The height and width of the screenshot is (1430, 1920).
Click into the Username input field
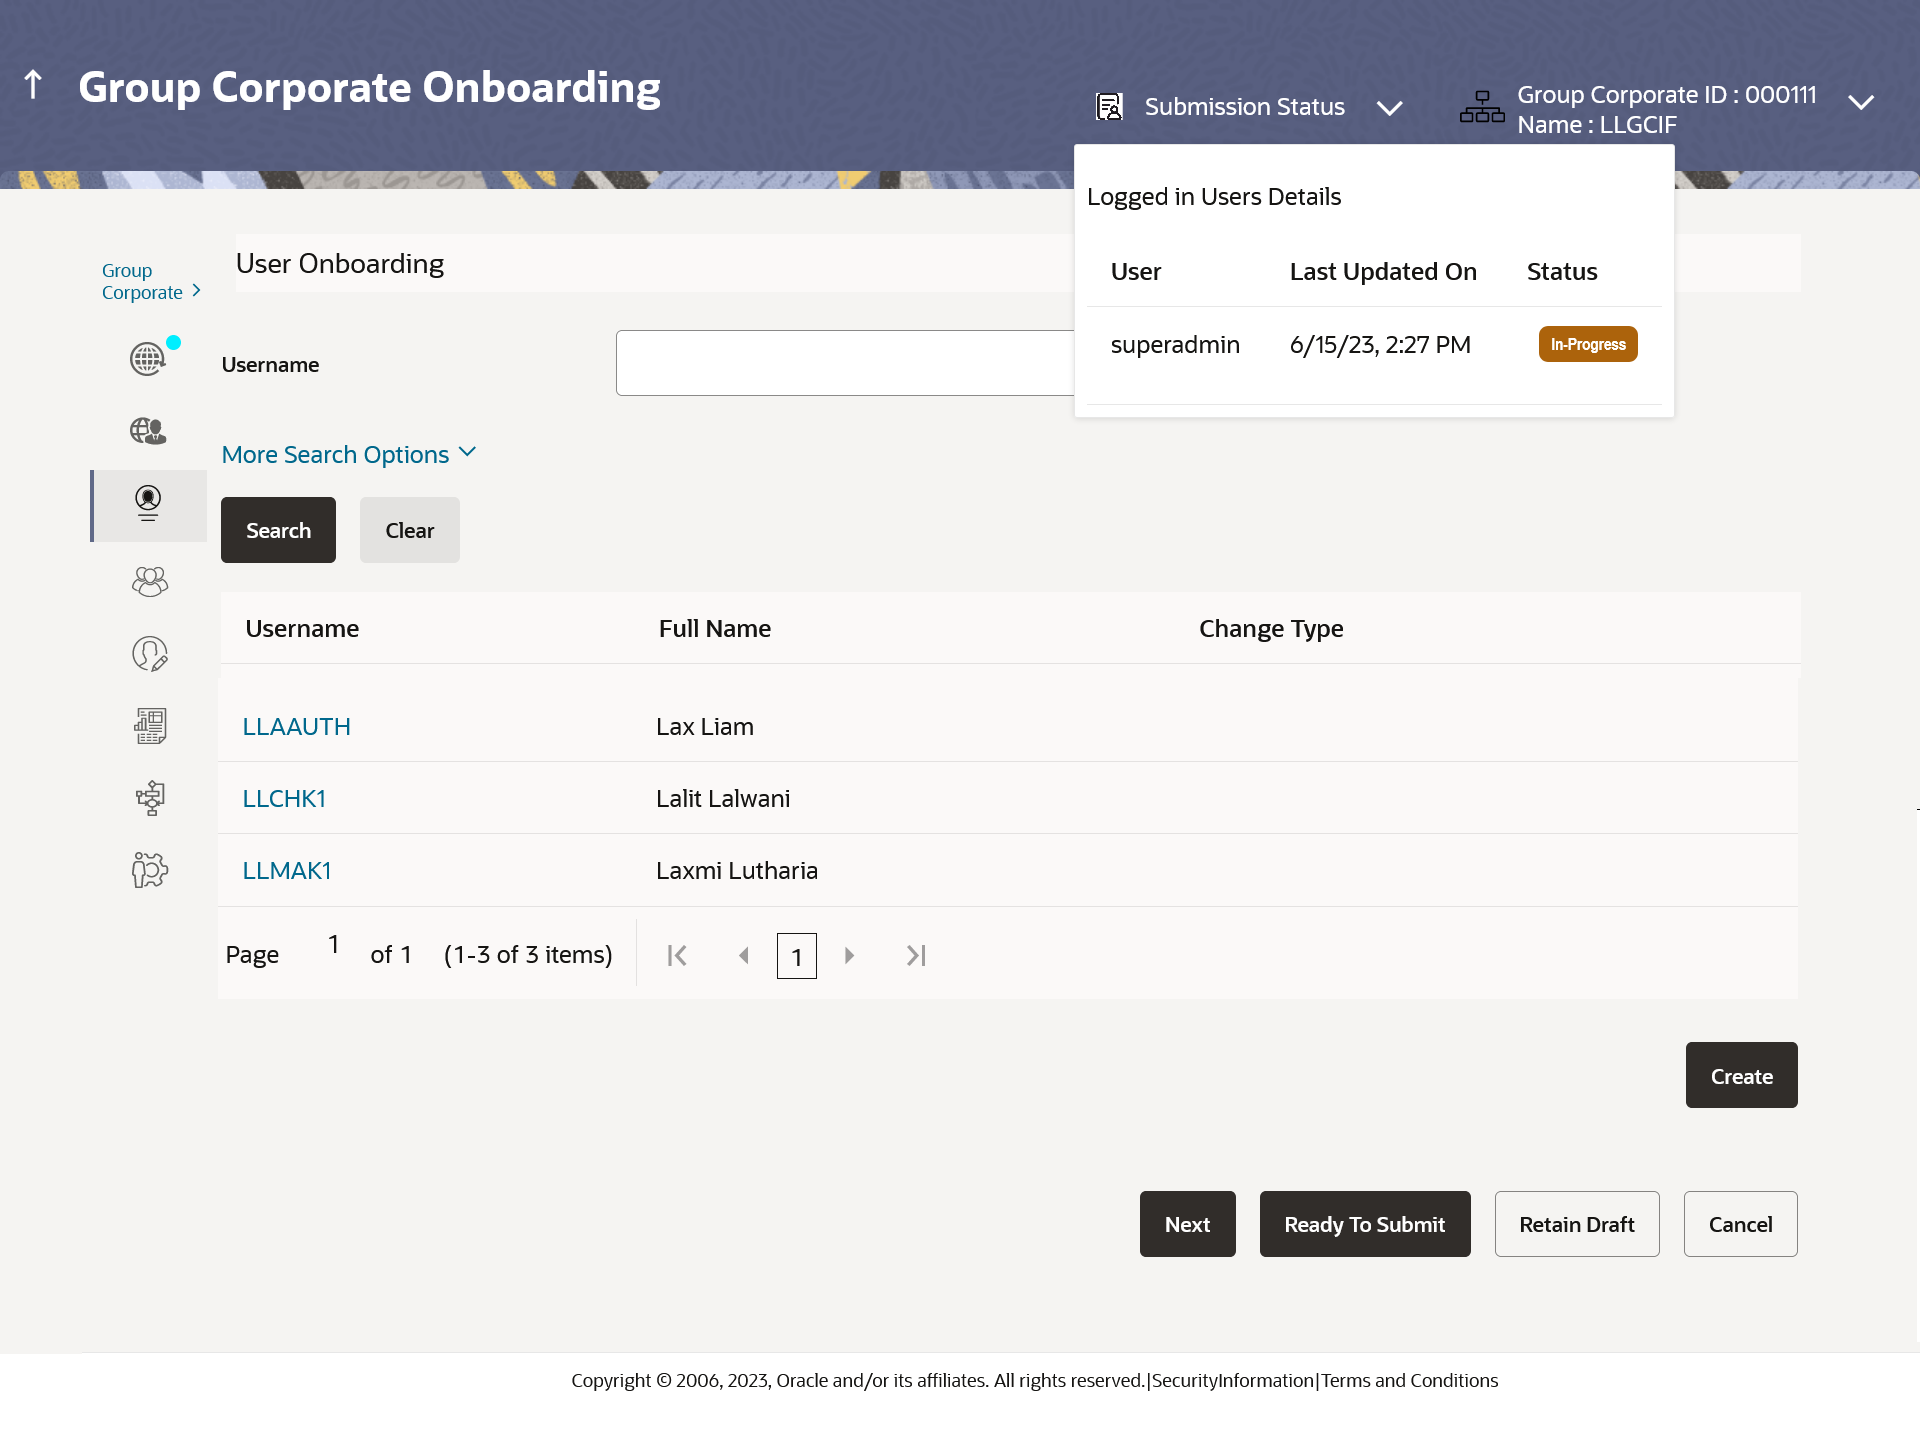click(845, 363)
